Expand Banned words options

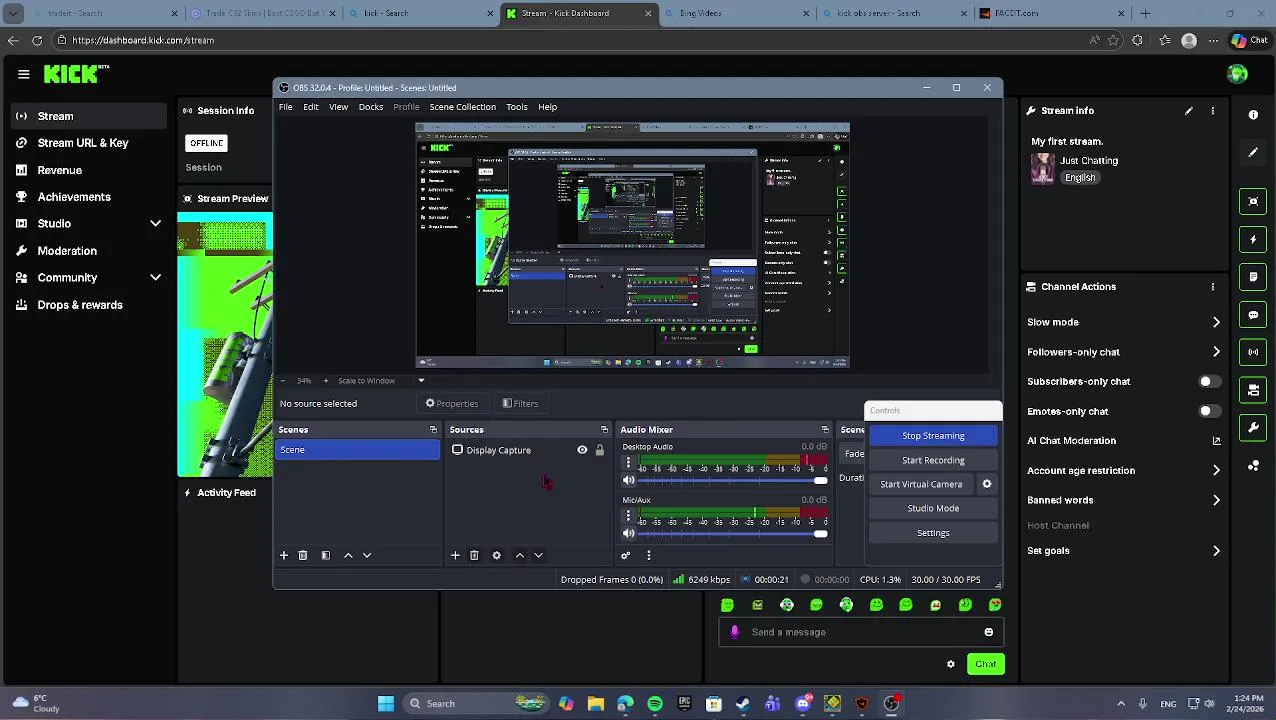1216,500
